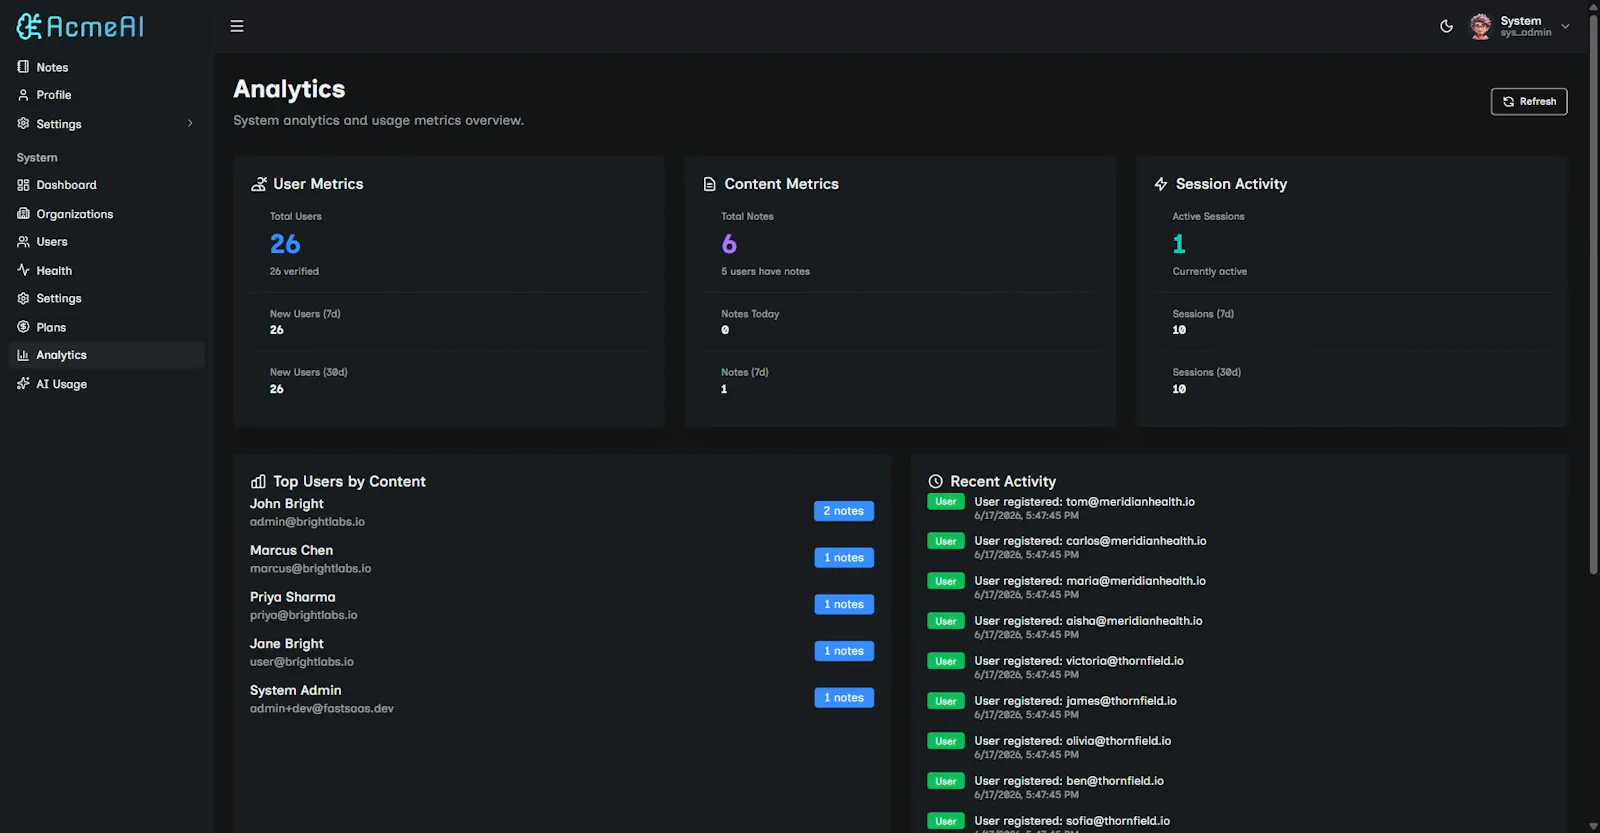Click the Analytics chart icon

point(23,355)
